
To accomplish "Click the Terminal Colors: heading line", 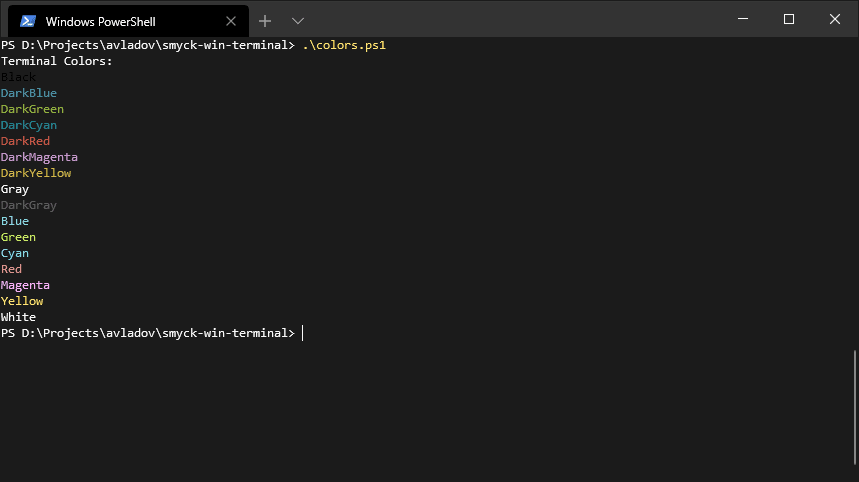I will click(x=56, y=61).
